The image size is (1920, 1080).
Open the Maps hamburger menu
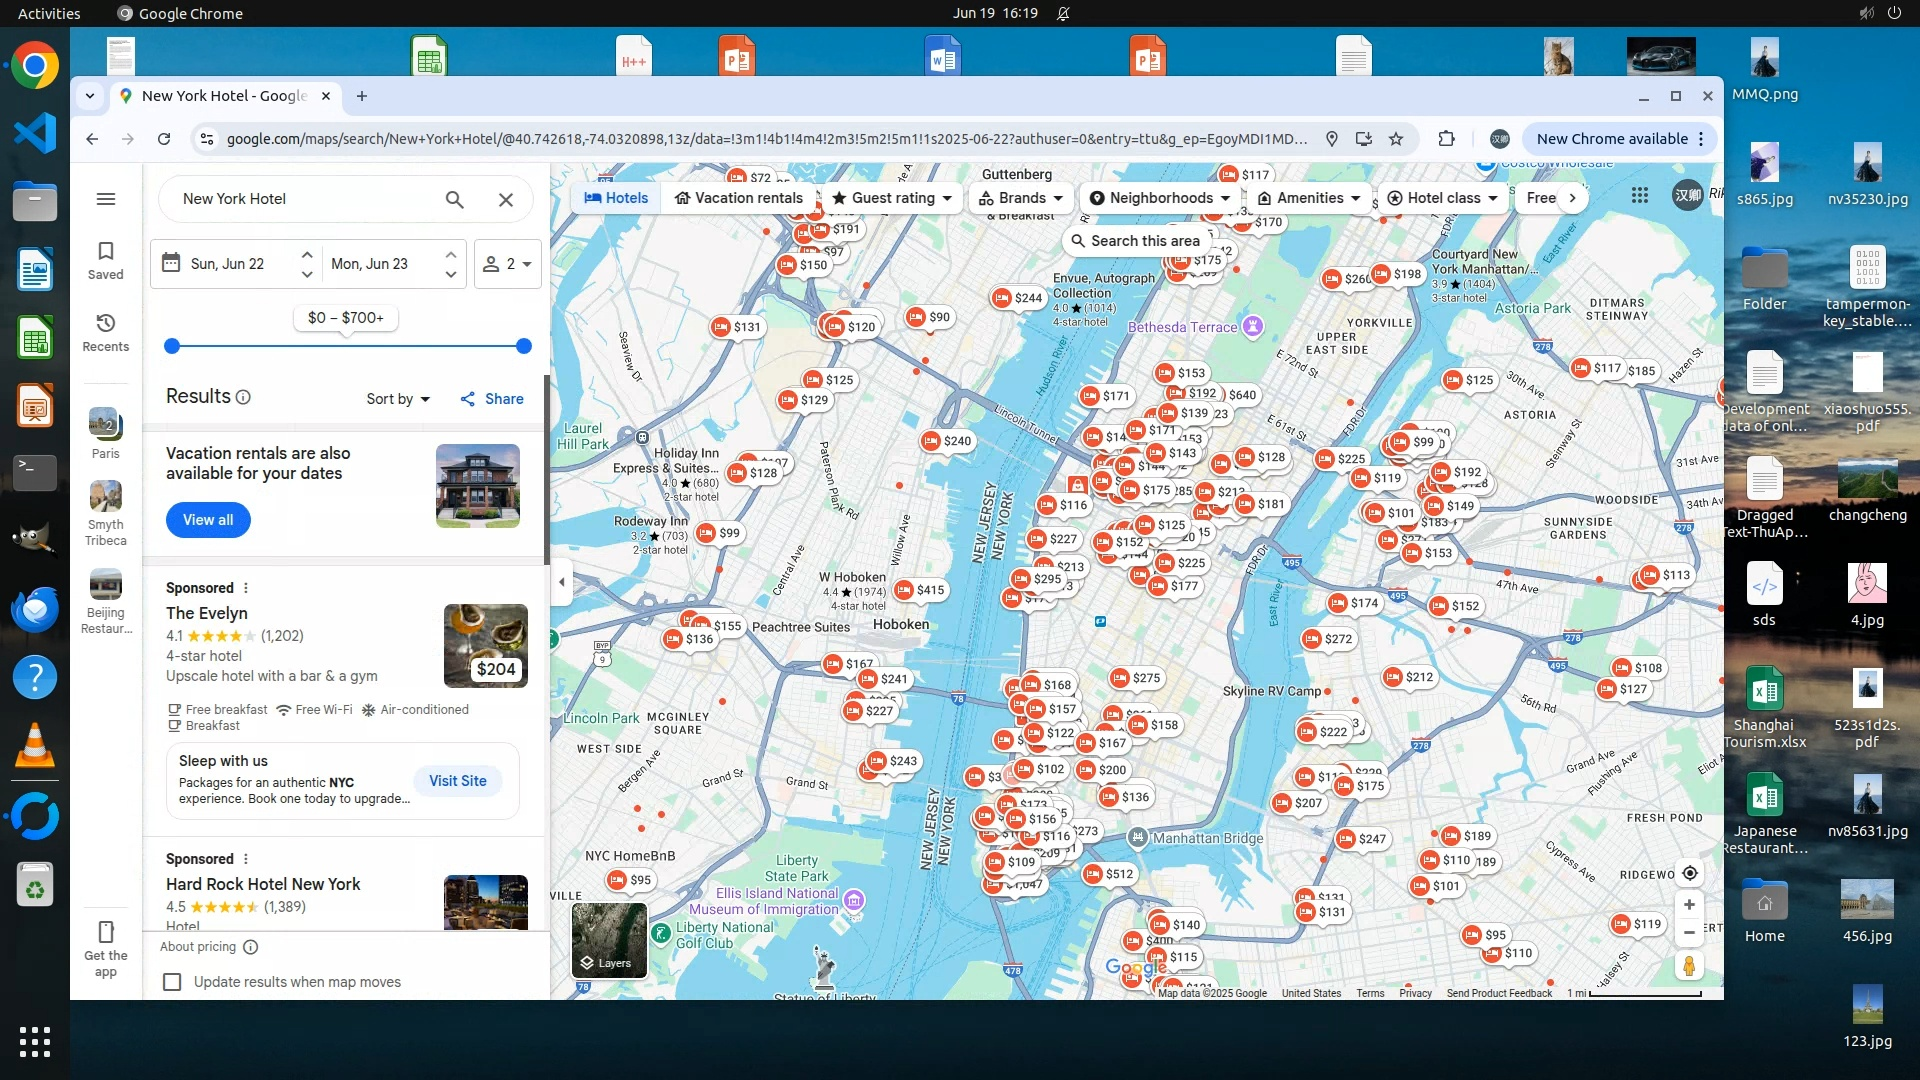pos(106,199)
